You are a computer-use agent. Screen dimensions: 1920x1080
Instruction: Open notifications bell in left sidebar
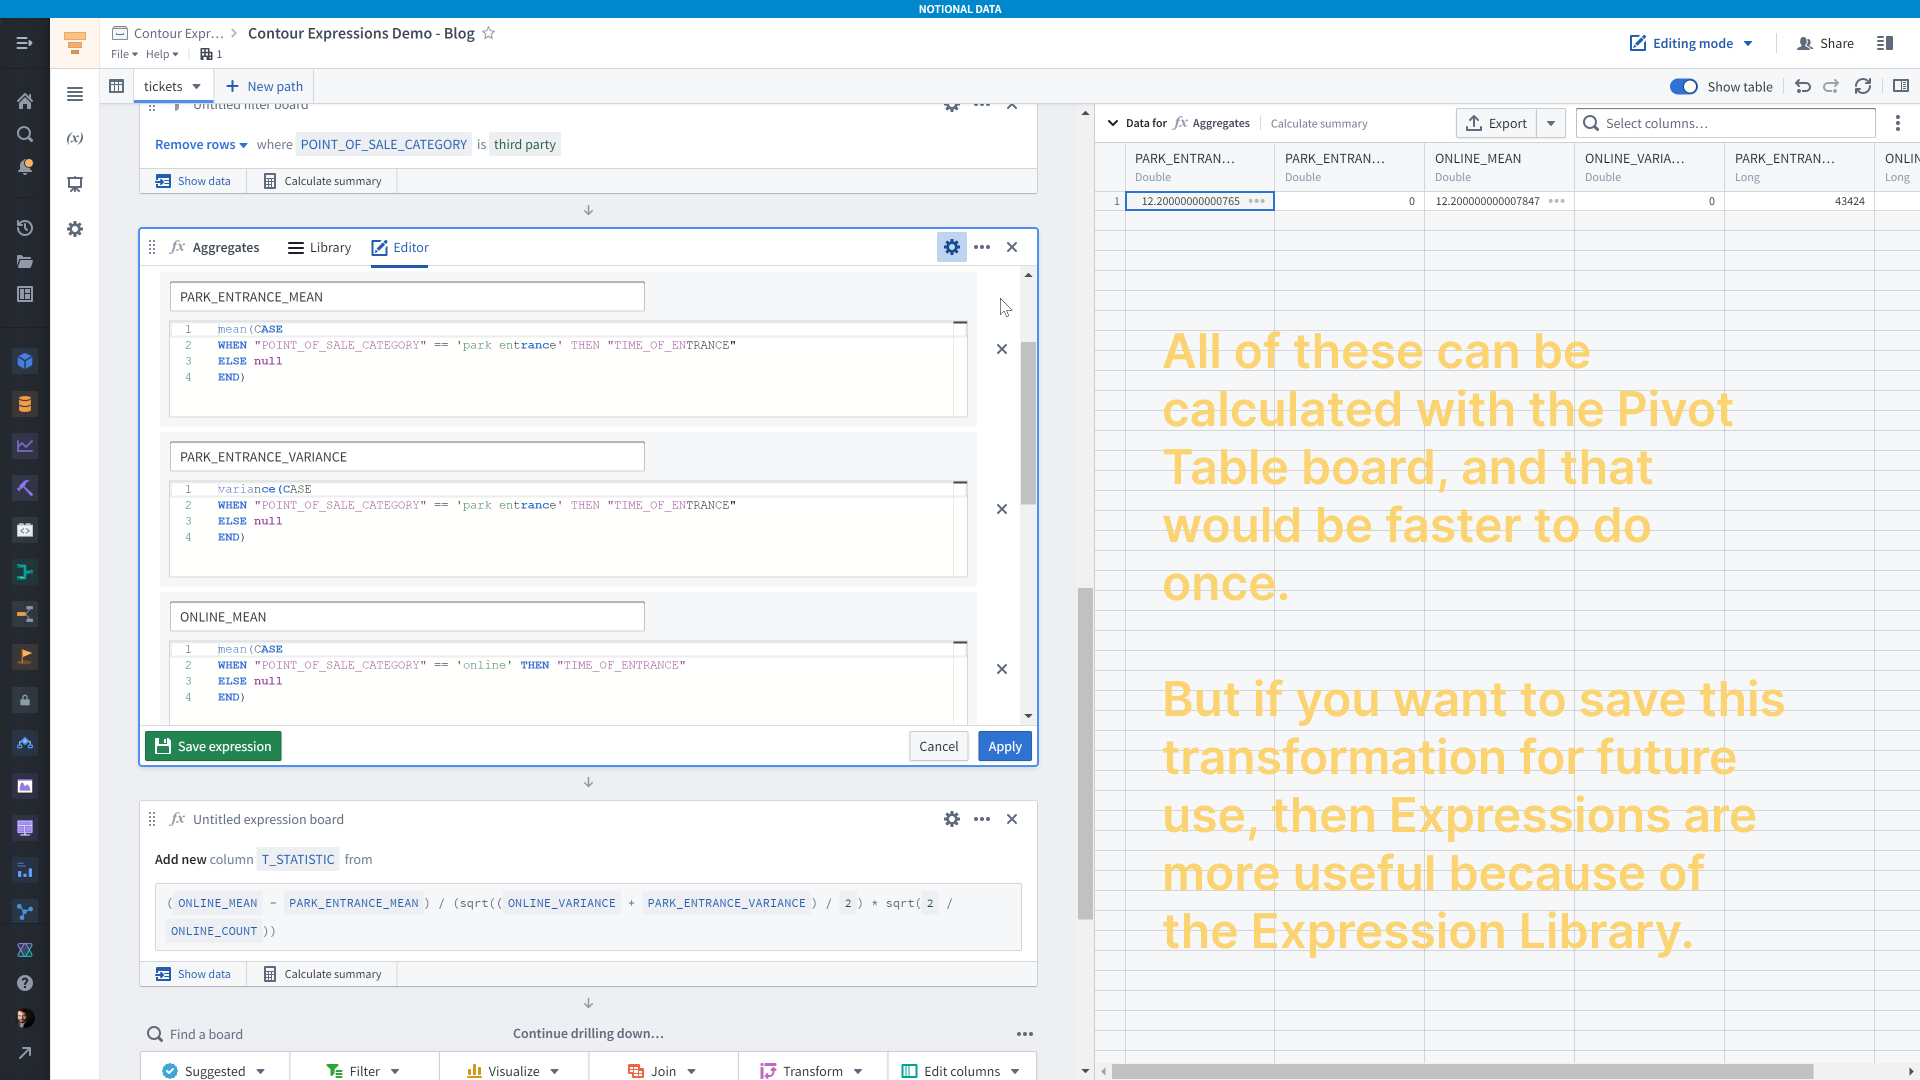click(25, 167)
